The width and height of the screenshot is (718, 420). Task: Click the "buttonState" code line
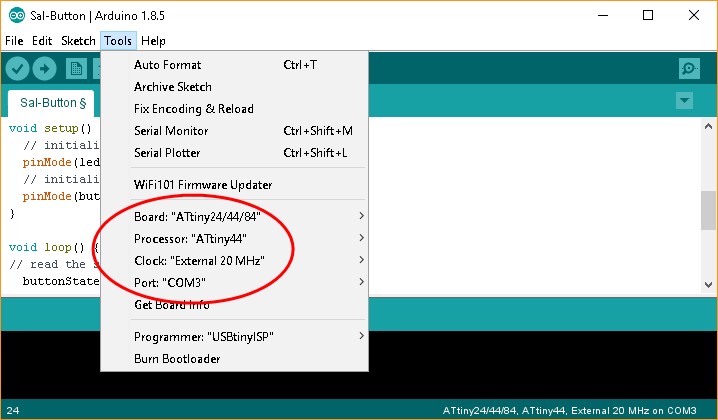click(60, 281)
